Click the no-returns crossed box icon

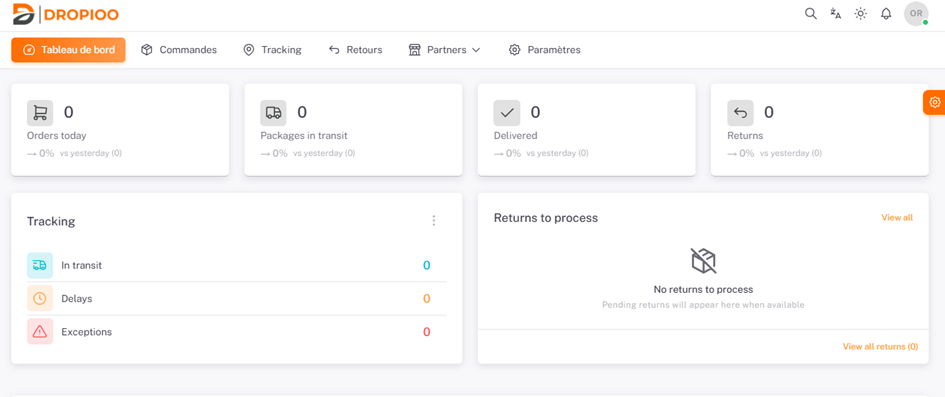(703, 260)
